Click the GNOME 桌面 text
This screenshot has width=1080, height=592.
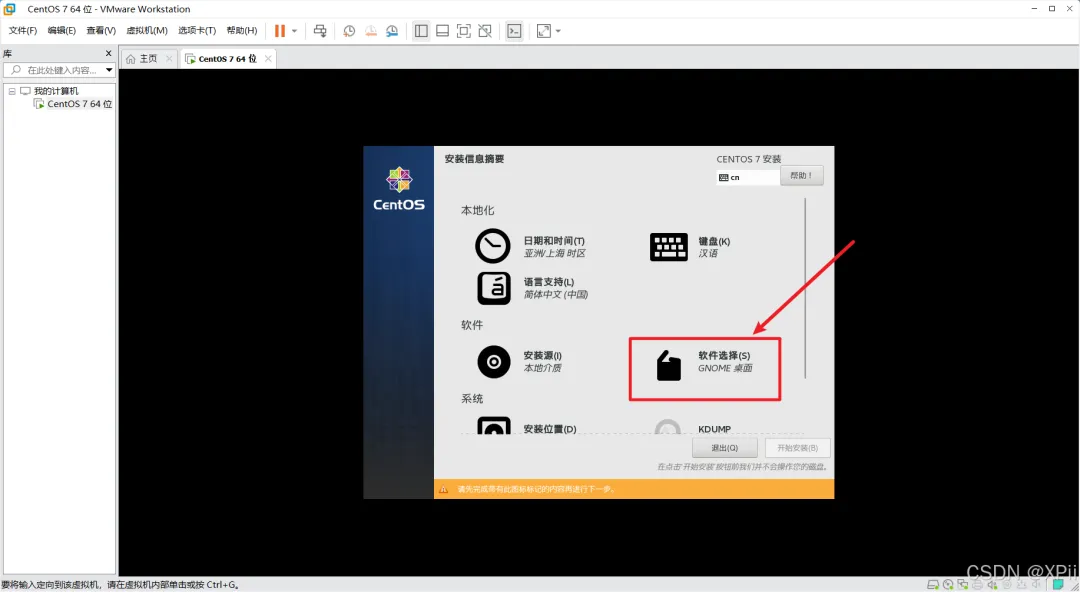click(725, 368)
